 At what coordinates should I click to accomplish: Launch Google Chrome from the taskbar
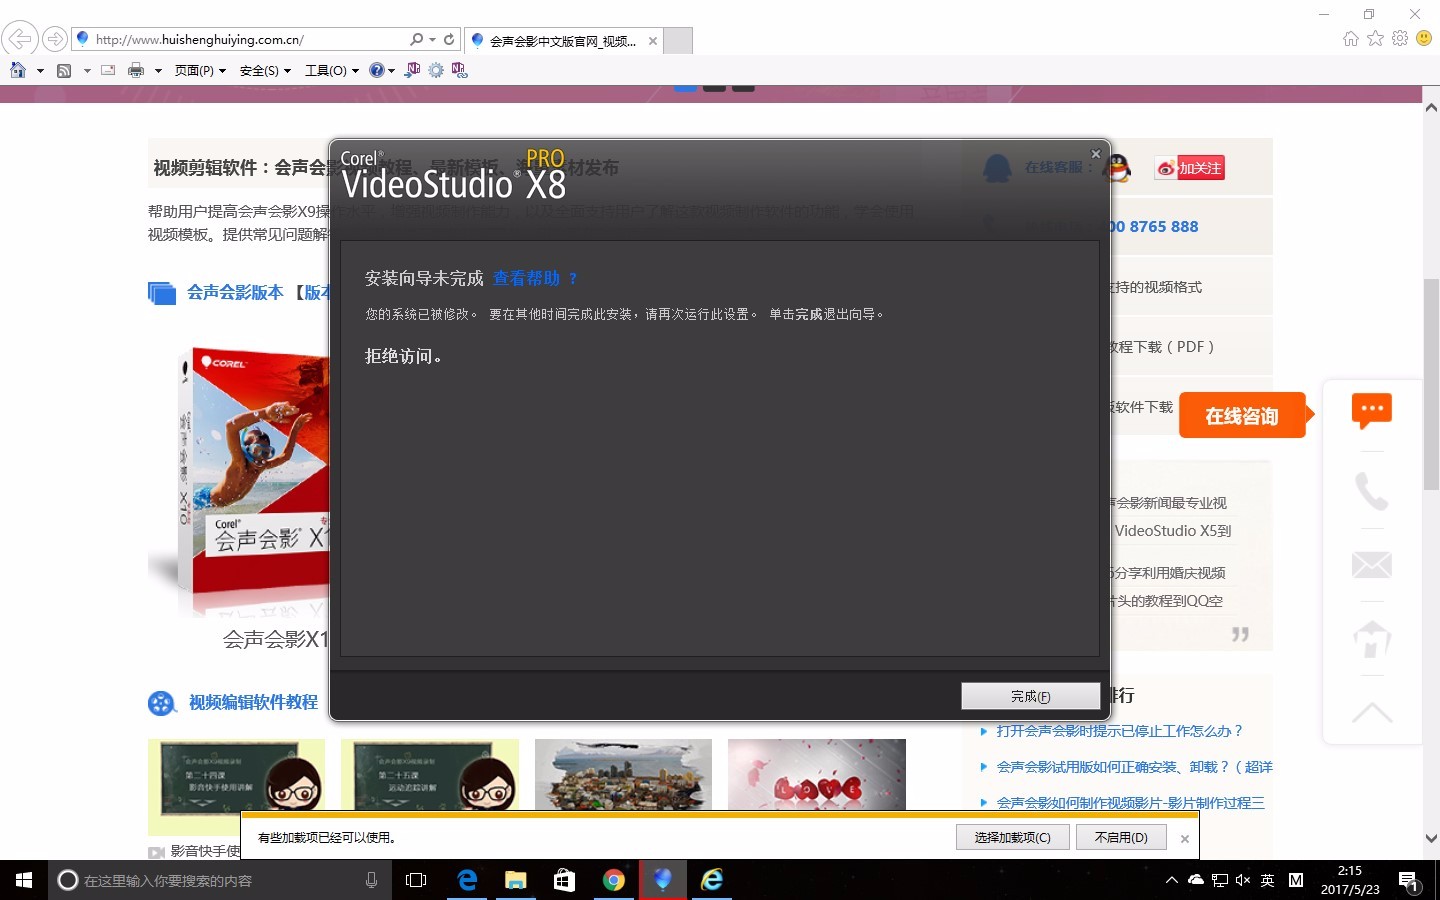click(x=613, y=880)
